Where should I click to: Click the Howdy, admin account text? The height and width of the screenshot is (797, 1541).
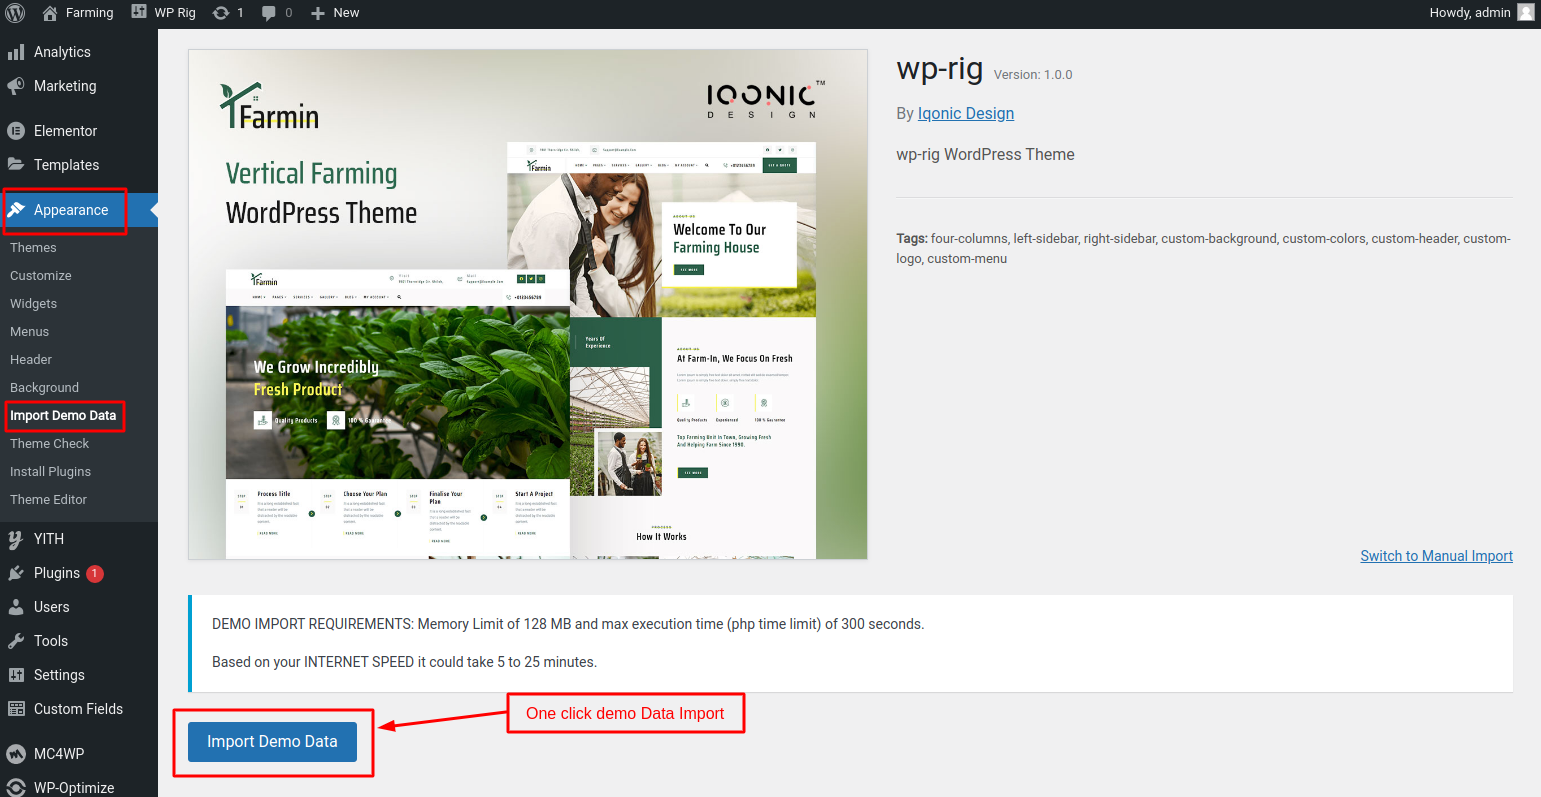coord(1470,13)
